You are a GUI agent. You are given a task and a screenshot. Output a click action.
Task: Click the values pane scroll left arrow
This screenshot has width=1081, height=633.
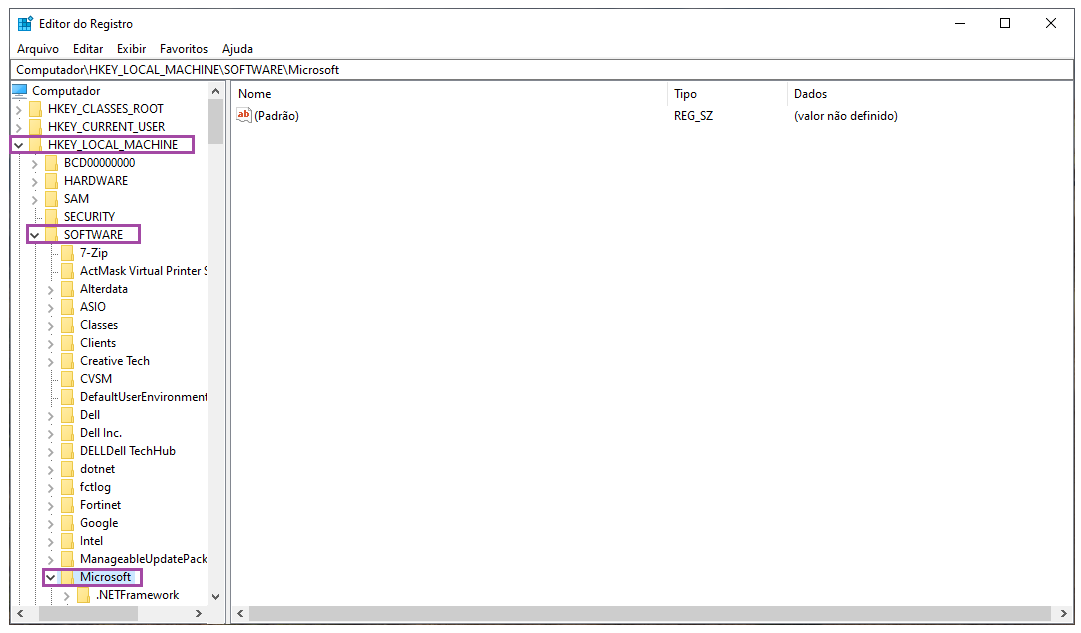241,613
